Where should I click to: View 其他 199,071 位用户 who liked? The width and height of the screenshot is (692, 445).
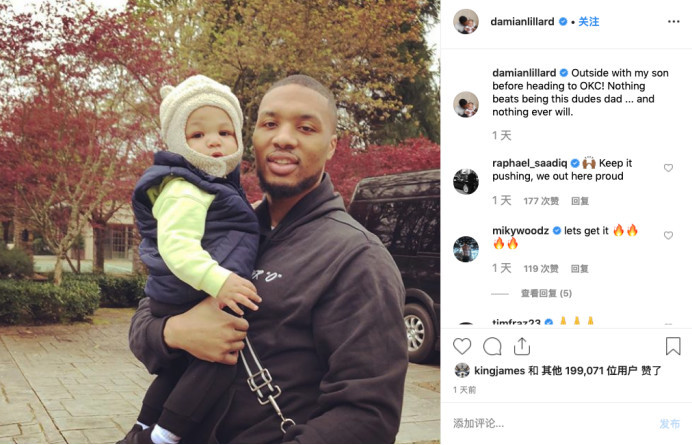589,370
